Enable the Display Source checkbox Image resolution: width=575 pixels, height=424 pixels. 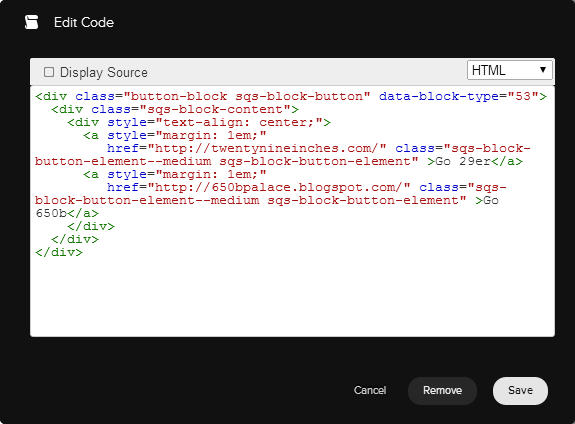coord(49,72)
